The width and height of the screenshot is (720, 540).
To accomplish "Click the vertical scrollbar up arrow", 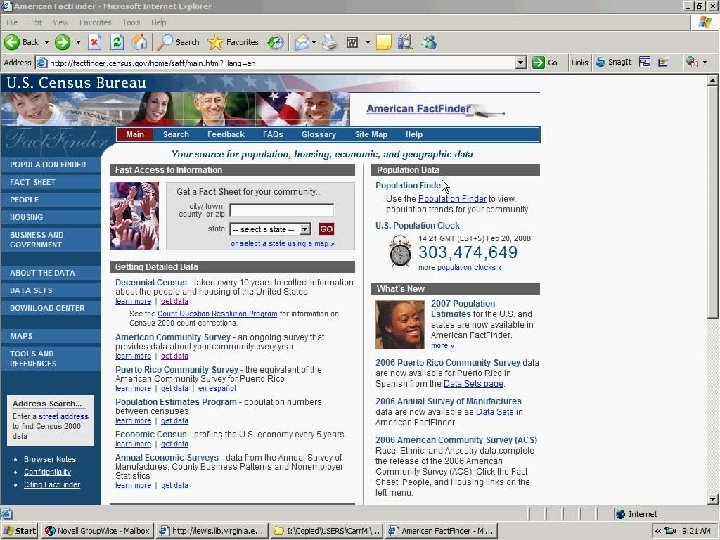I will point(712,81).
